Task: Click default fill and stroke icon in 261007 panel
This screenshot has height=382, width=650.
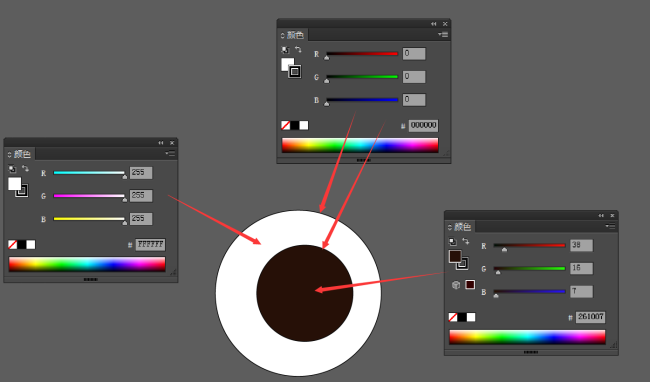Action: click(453, 241)
